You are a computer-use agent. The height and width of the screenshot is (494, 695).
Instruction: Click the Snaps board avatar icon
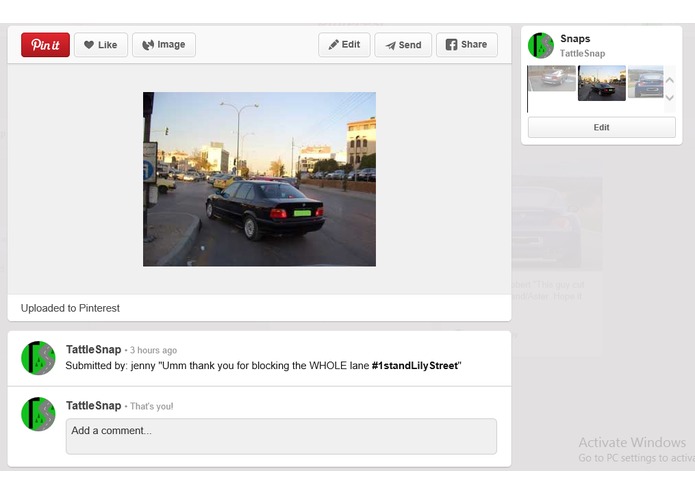click(541, 45)
